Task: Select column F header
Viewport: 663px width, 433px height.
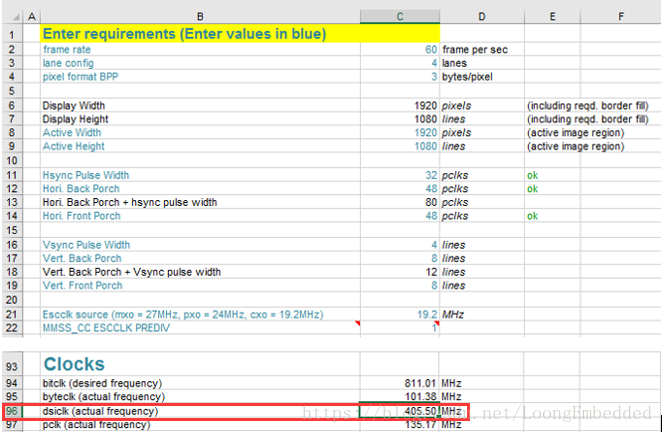Action: coord(621,16)
